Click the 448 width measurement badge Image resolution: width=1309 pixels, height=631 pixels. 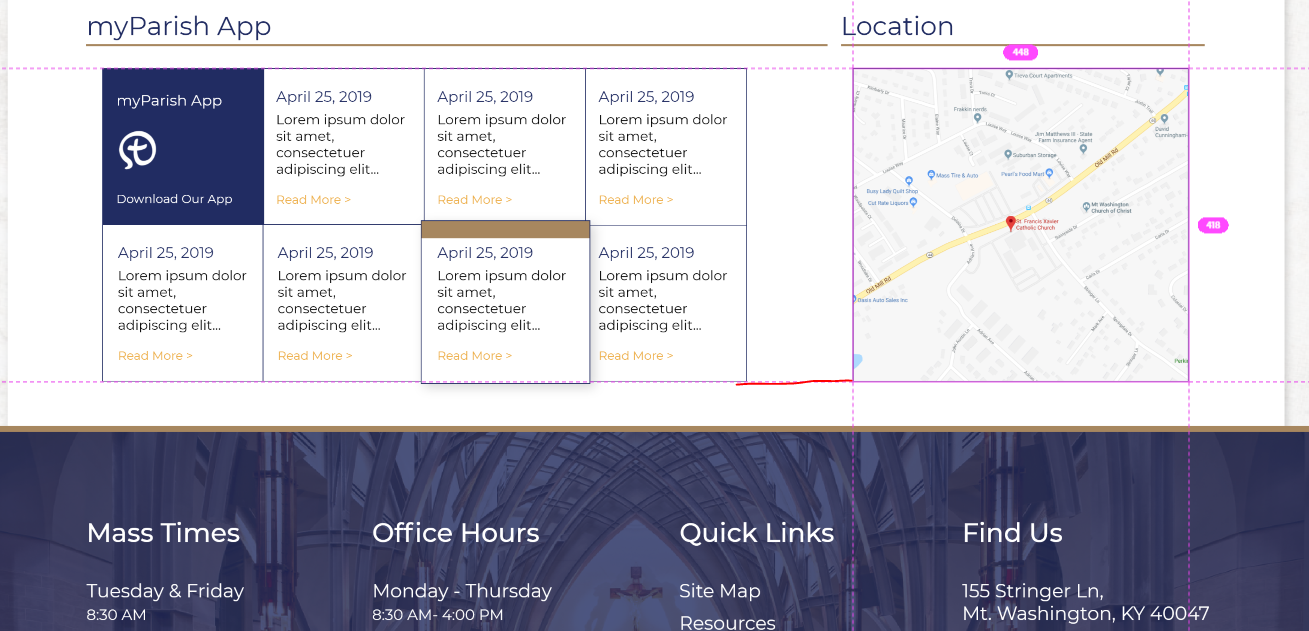click(1020, 52)
